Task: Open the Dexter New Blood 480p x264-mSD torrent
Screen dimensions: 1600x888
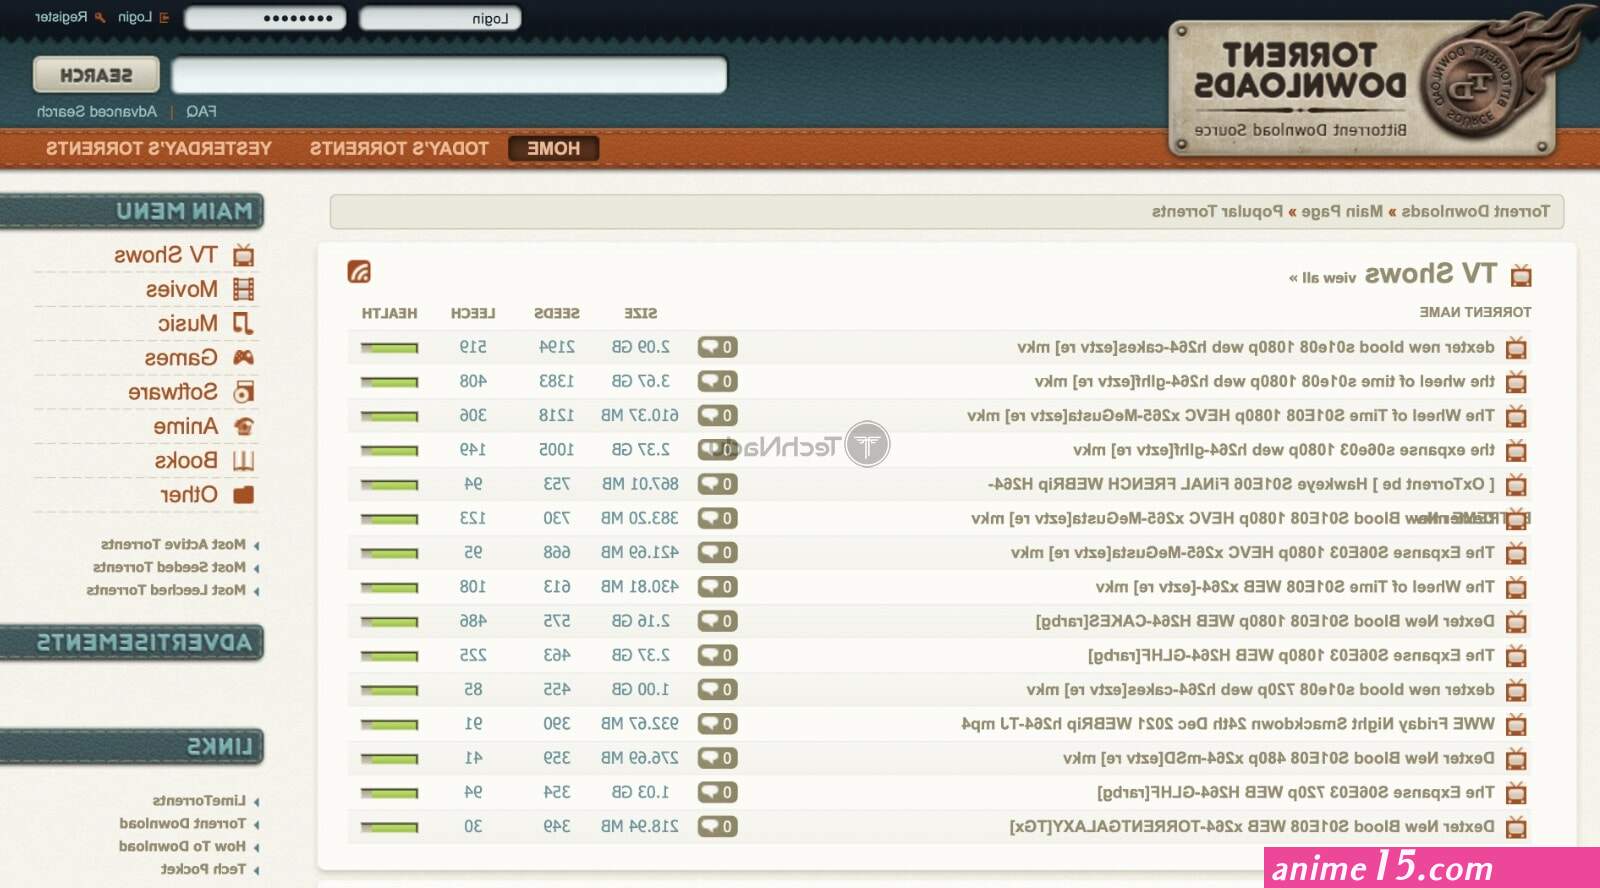Action: [1279, 758]
